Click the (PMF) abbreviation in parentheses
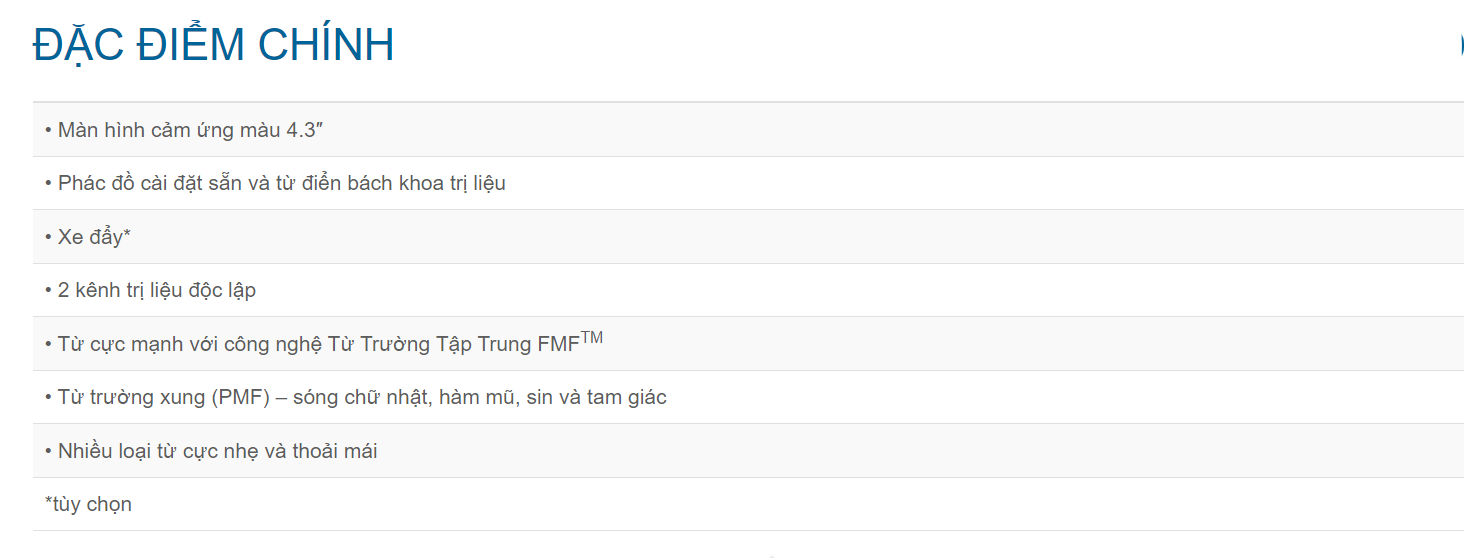Screen dimensions: 1464x558 click(x=241, y=398)
